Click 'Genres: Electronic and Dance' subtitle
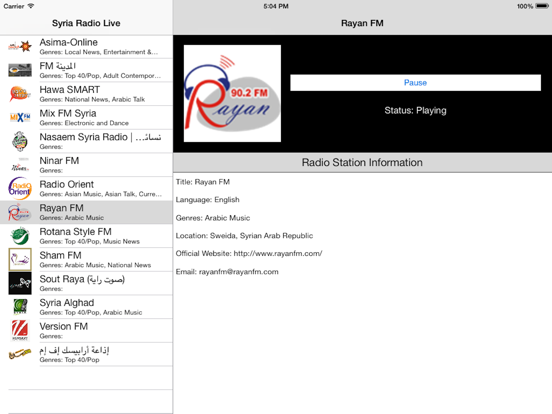 (84, 123)
